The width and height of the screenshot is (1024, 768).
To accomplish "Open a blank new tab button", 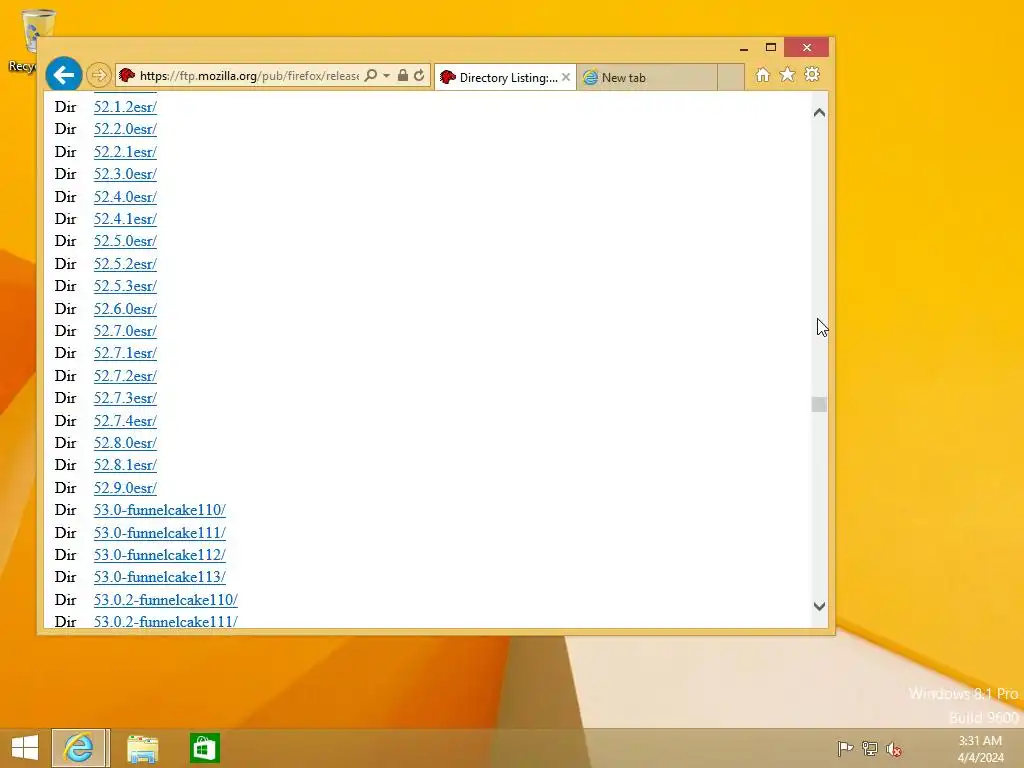I will [x=731, y=77].
